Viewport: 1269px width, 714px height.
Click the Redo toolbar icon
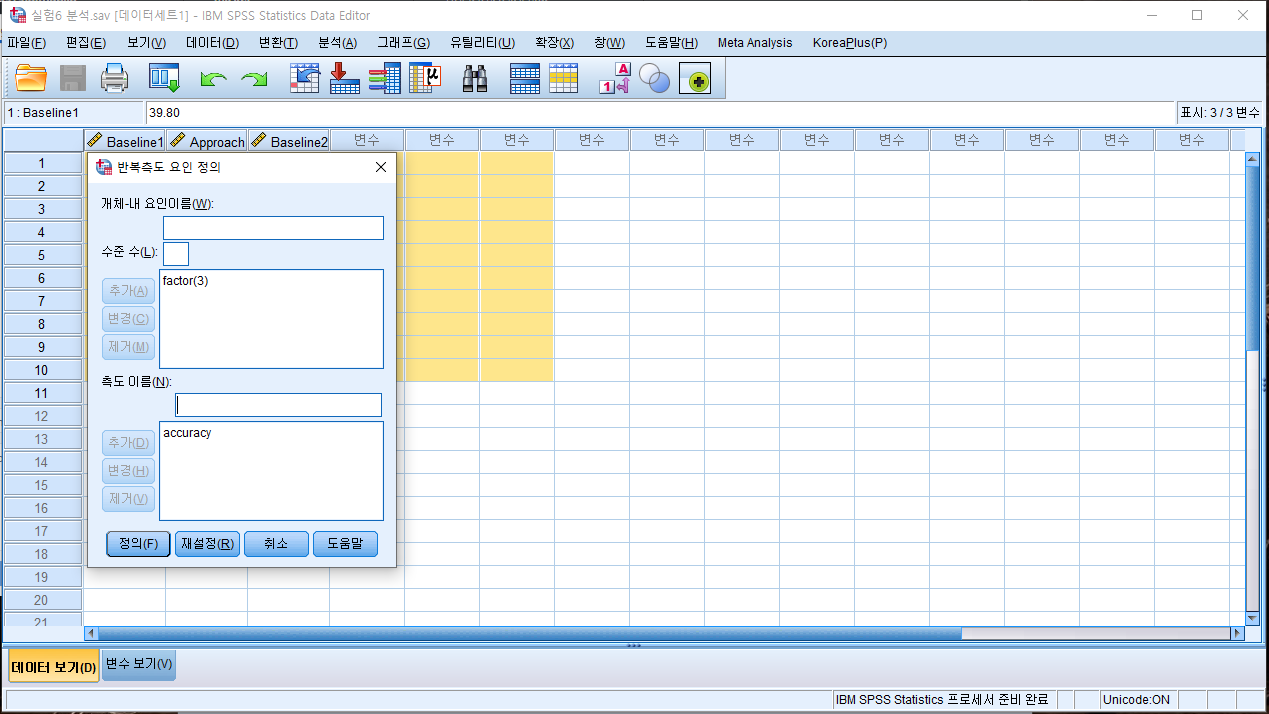click(253, 78)
